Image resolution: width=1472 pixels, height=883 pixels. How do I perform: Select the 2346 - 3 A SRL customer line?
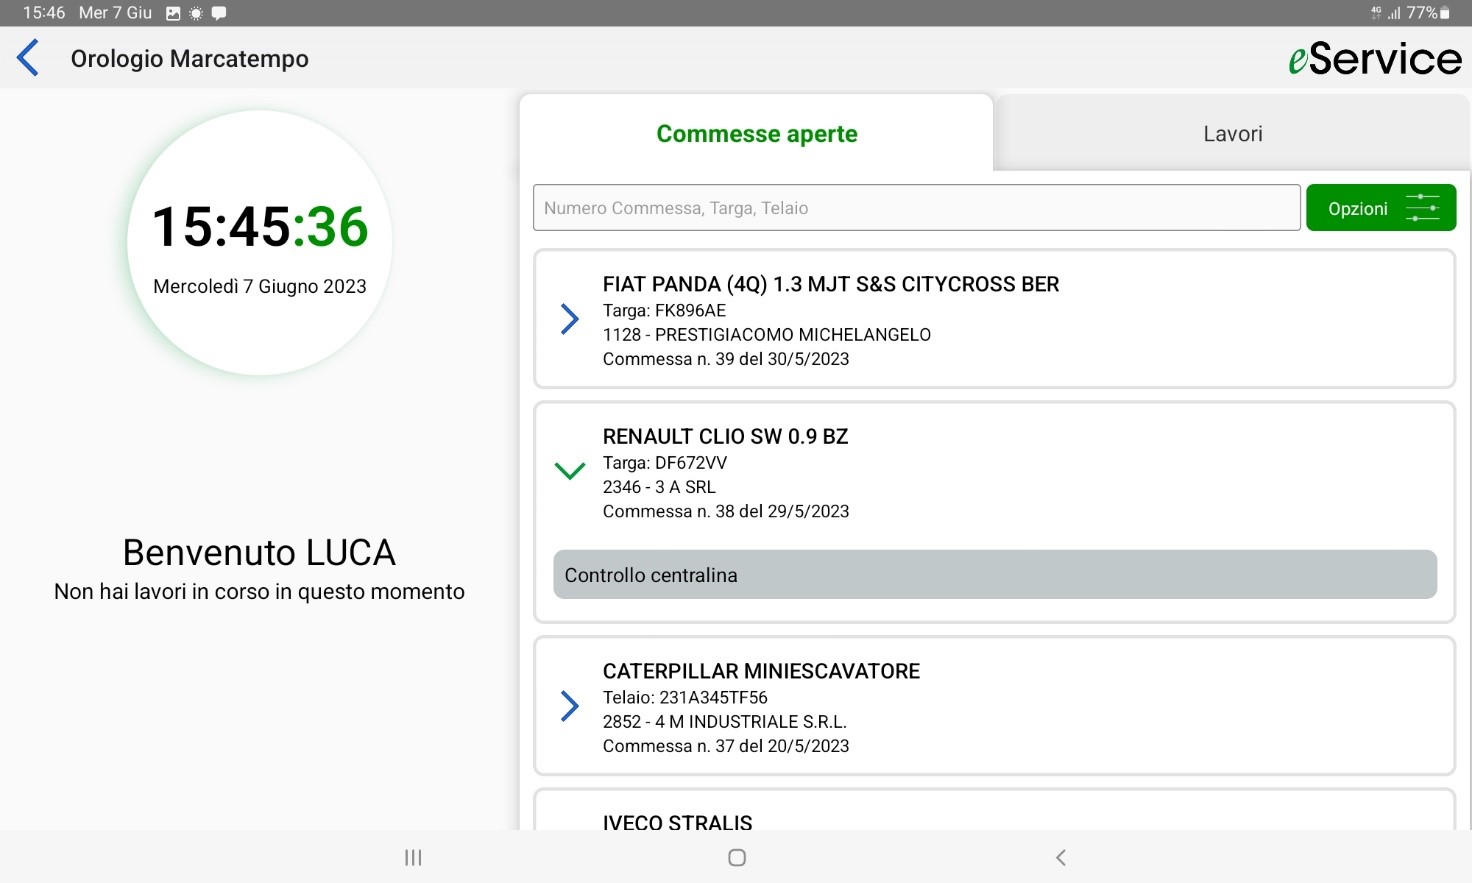tap(659, 487)
